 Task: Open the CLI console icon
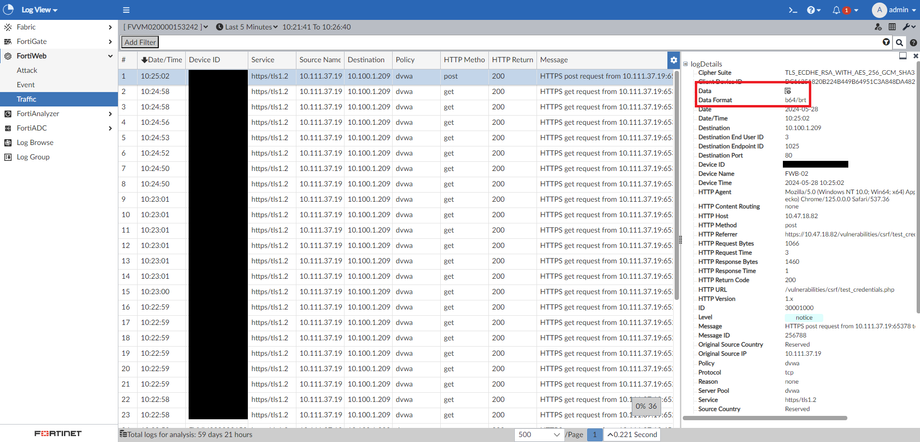click(793, 10)
